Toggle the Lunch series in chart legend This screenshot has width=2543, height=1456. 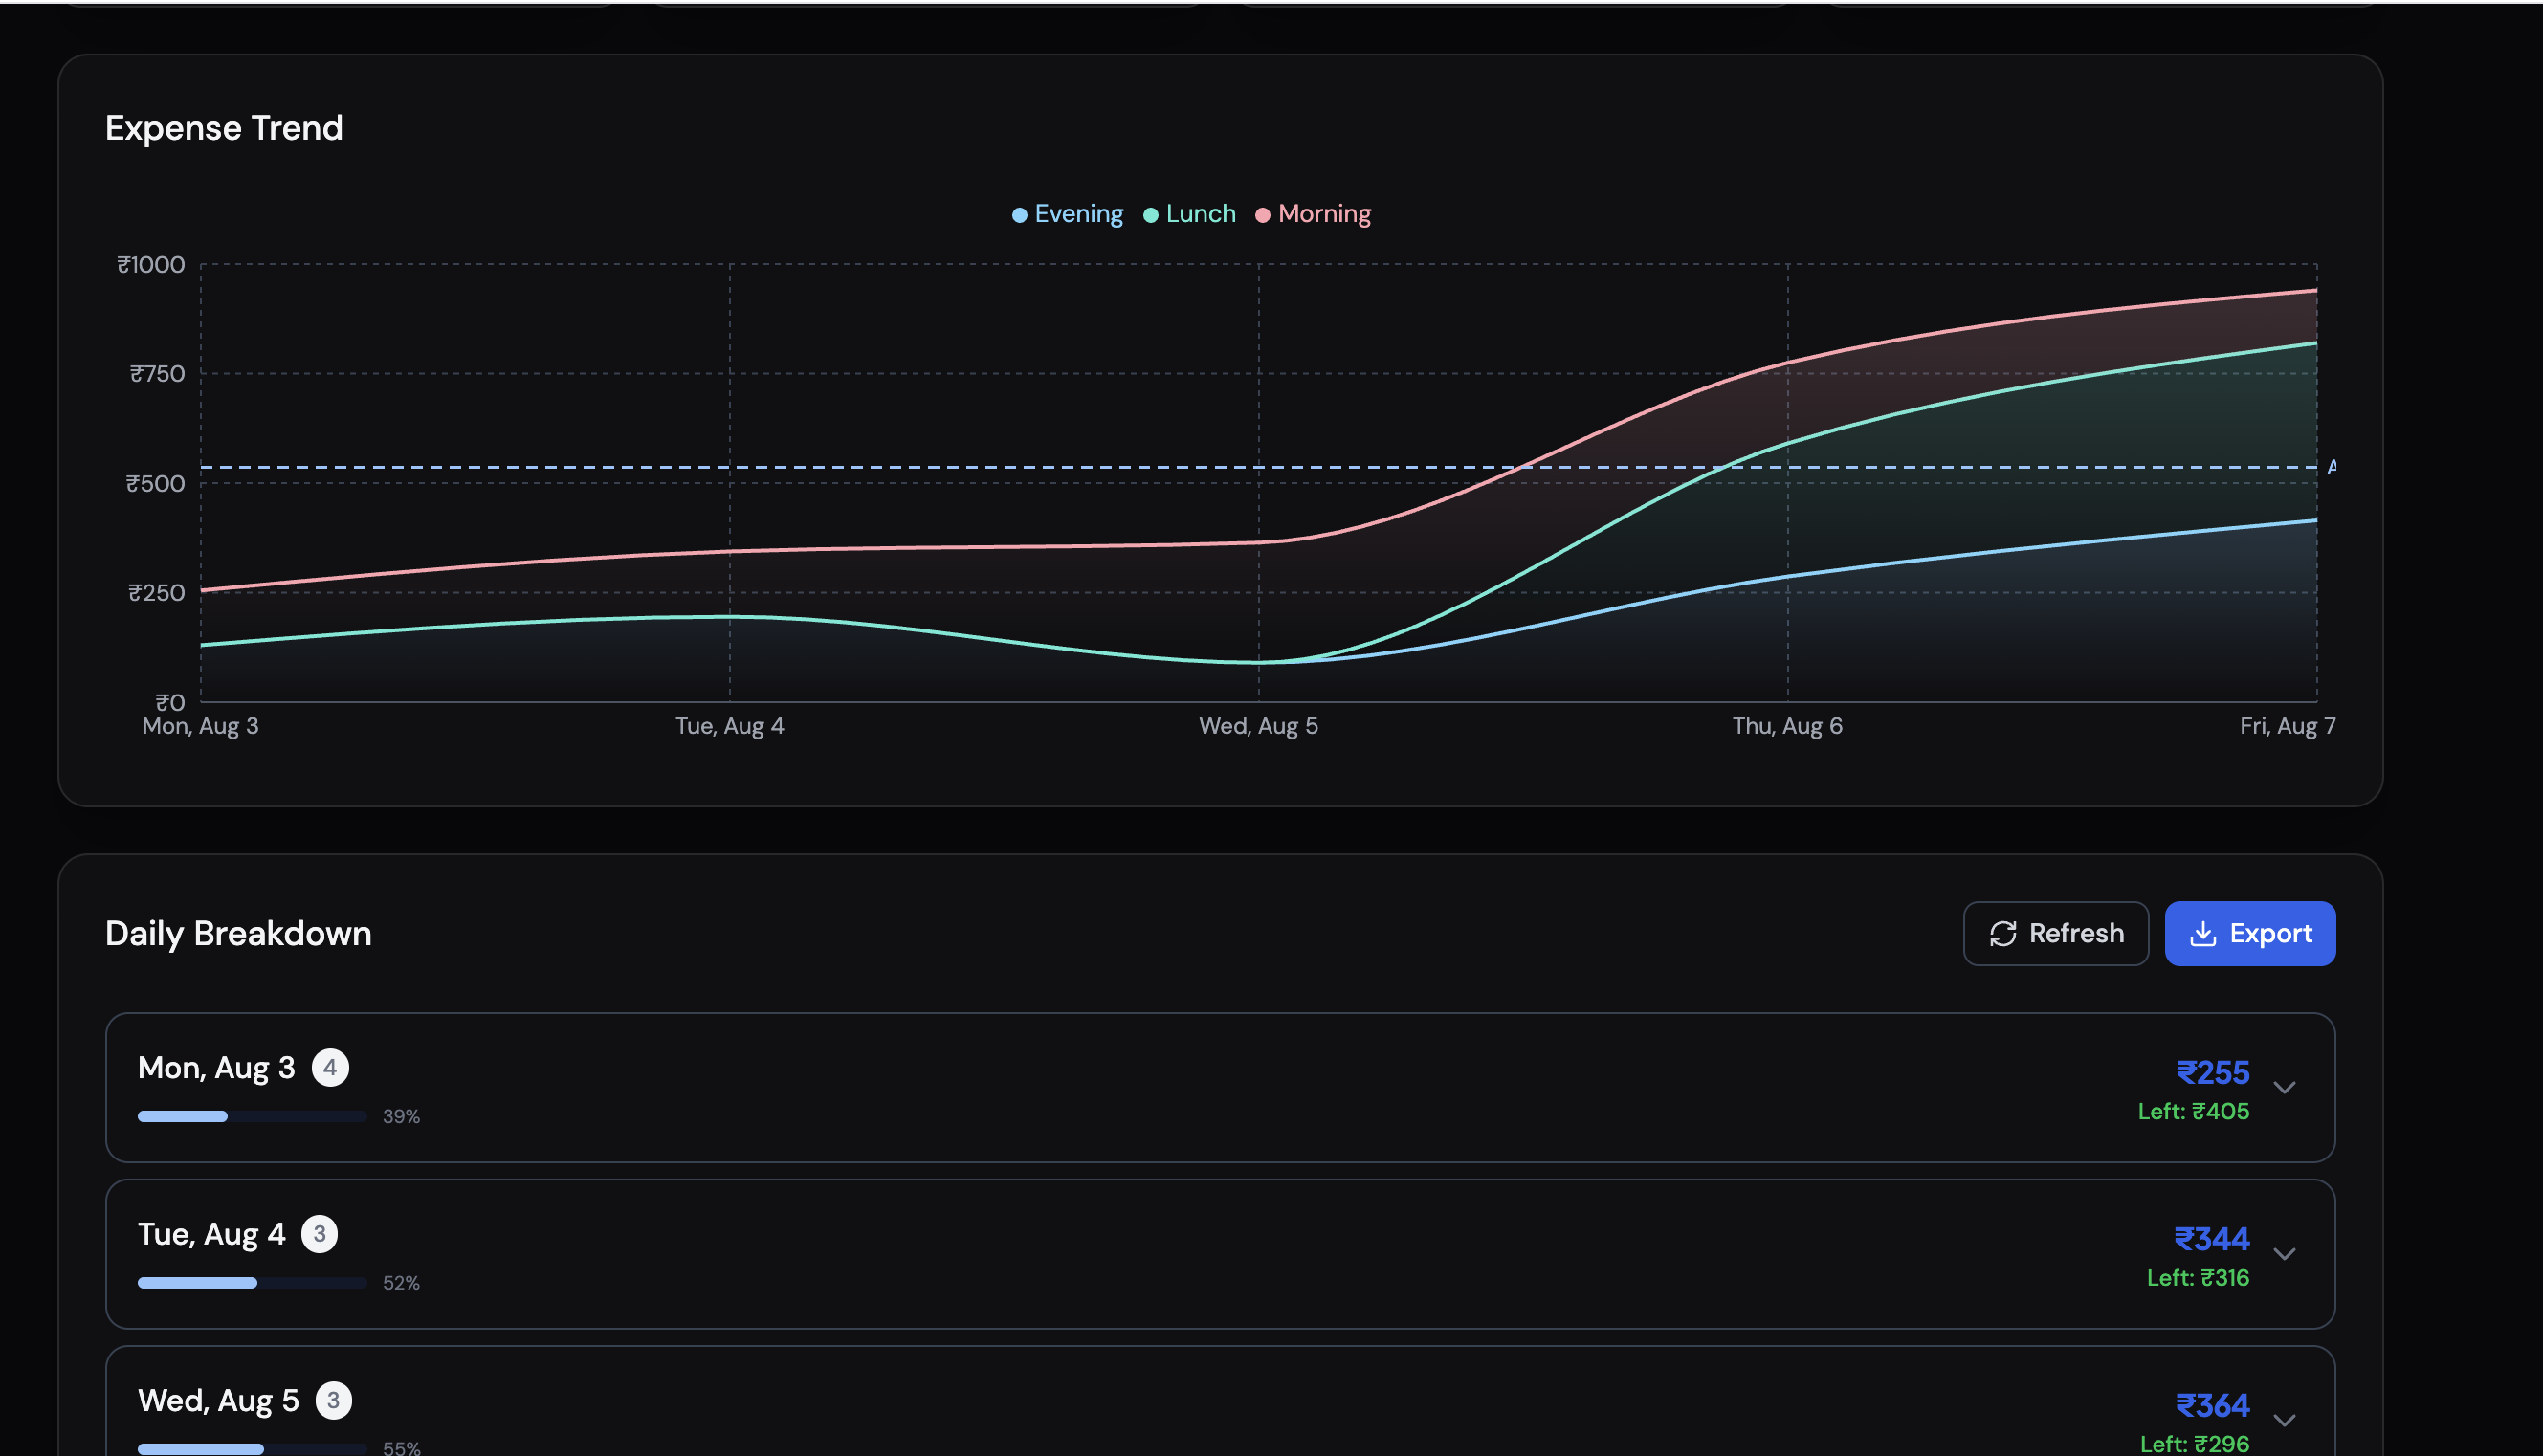[1189, 214]
